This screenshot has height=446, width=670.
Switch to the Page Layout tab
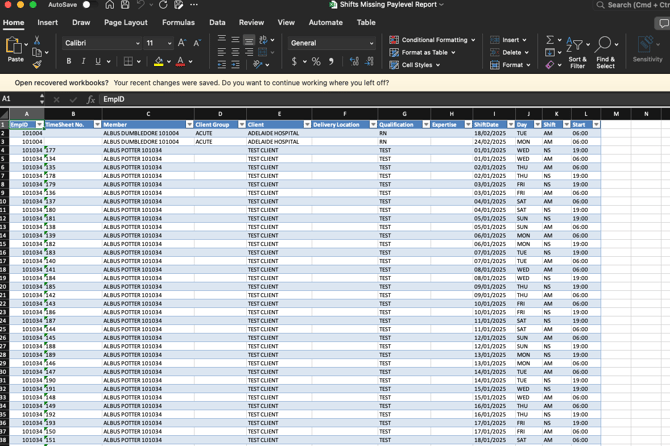click(x=126, y=22)
